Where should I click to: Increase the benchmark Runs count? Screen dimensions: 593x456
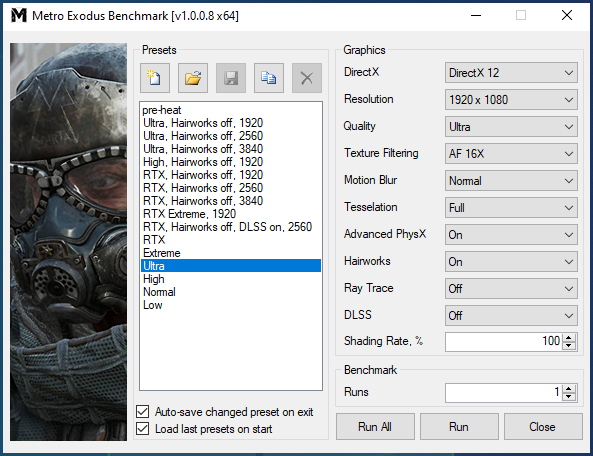point(569,388)
